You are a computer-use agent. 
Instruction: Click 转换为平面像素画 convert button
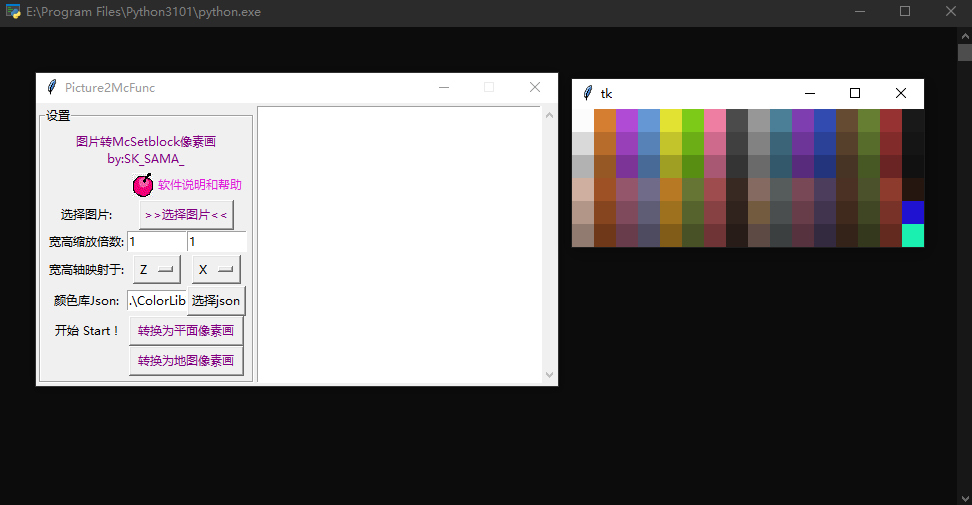coord(186,331)
